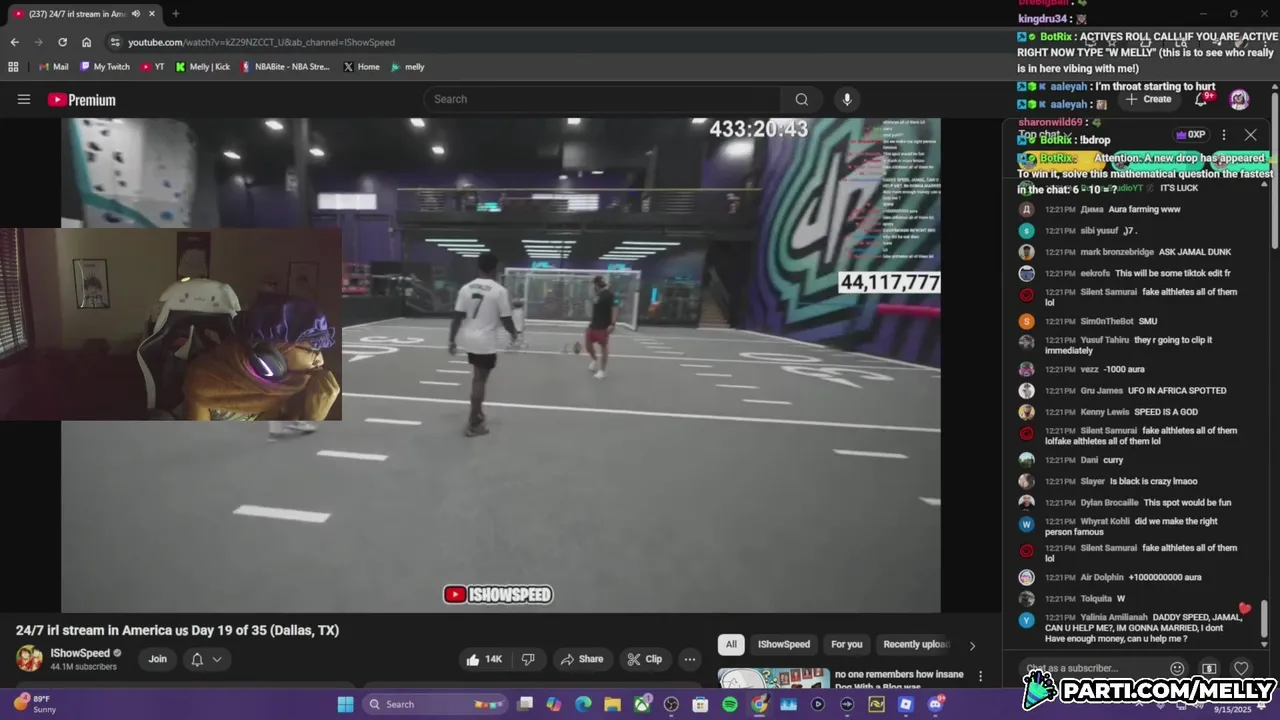Clip the video

644,659
